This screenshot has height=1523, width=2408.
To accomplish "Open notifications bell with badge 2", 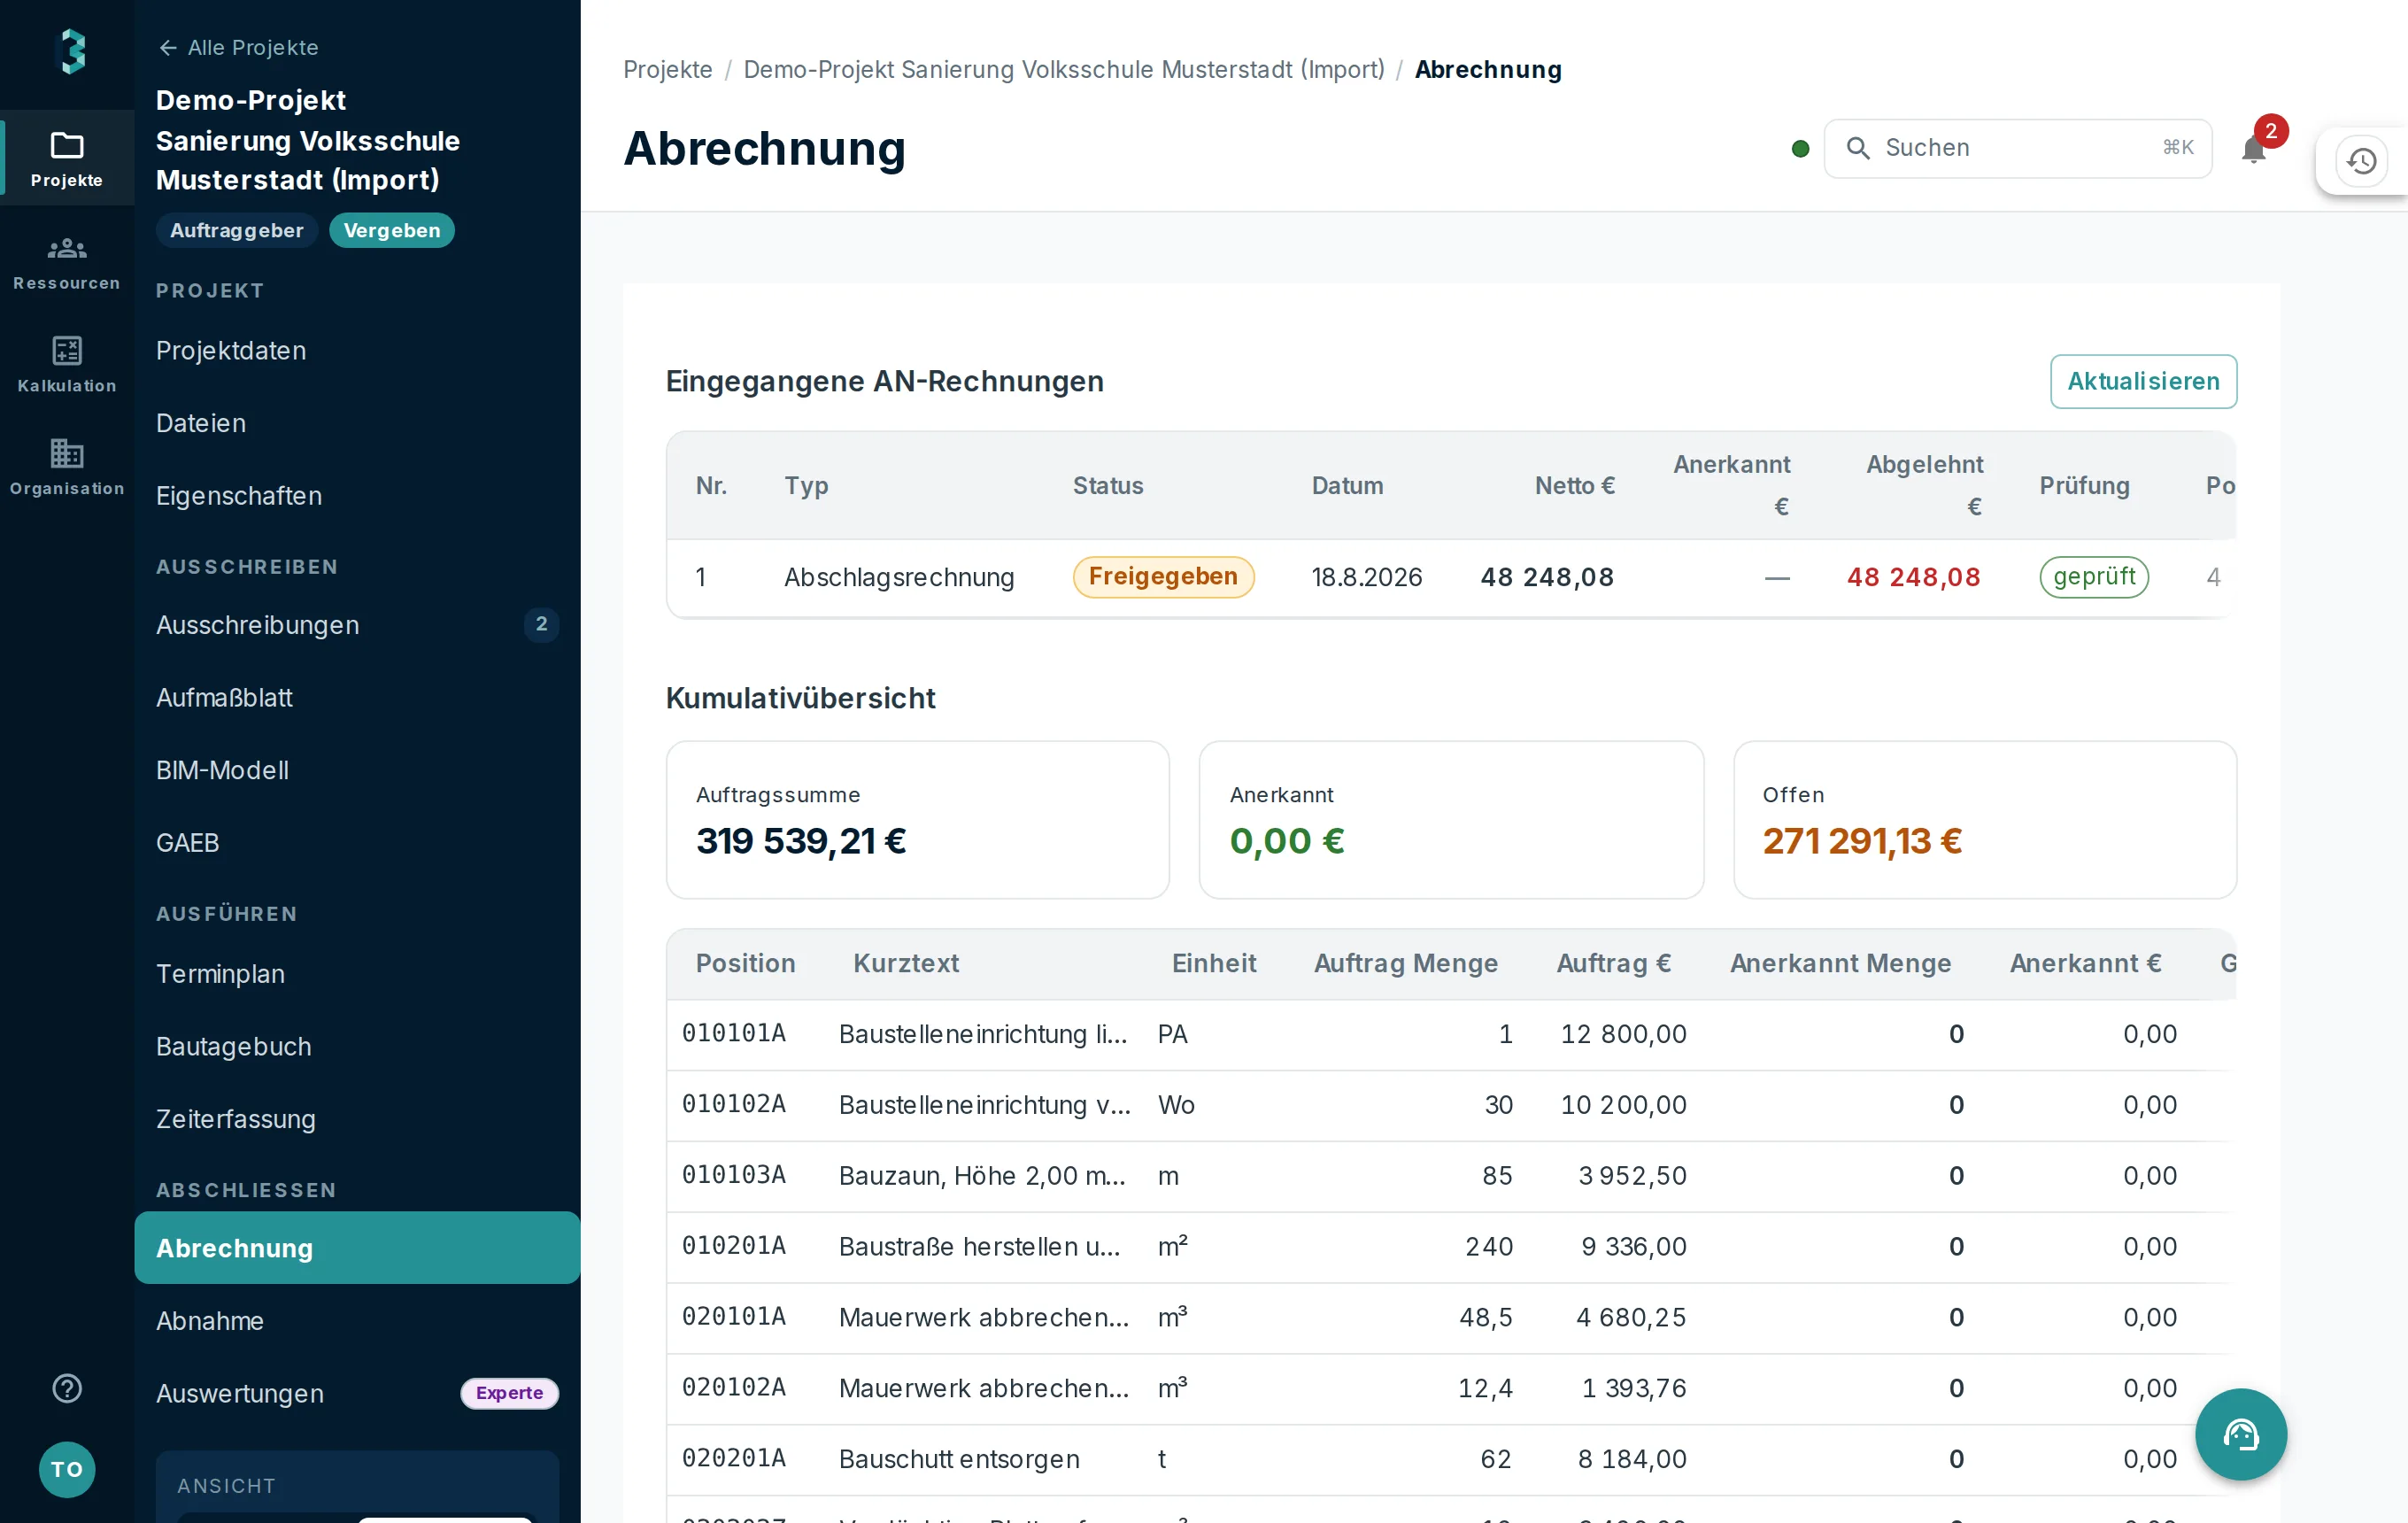I will coord(2254,149).
